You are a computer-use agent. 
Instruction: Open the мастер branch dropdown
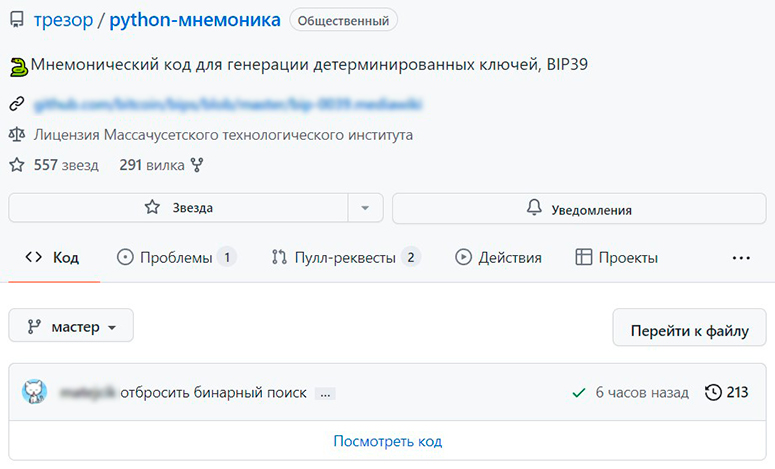pos(71,326)
